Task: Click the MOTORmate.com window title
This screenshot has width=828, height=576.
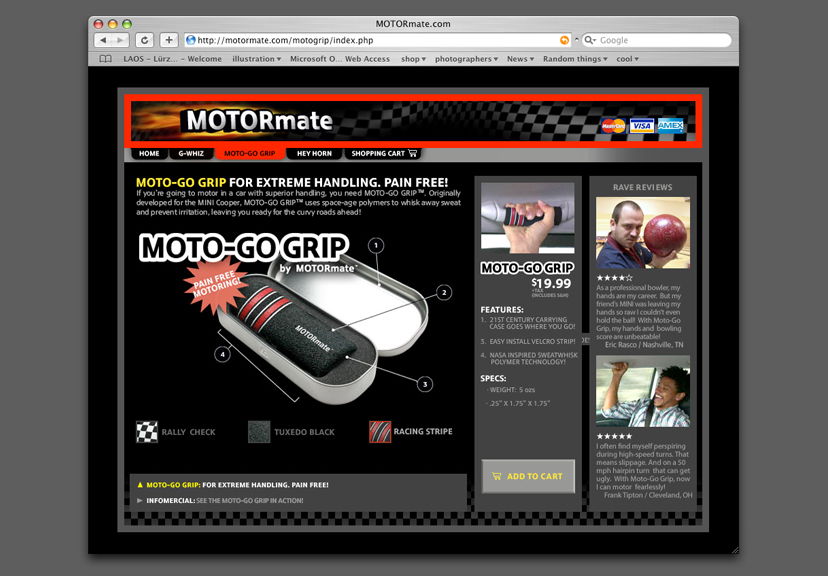Action: tap(413, 24)
